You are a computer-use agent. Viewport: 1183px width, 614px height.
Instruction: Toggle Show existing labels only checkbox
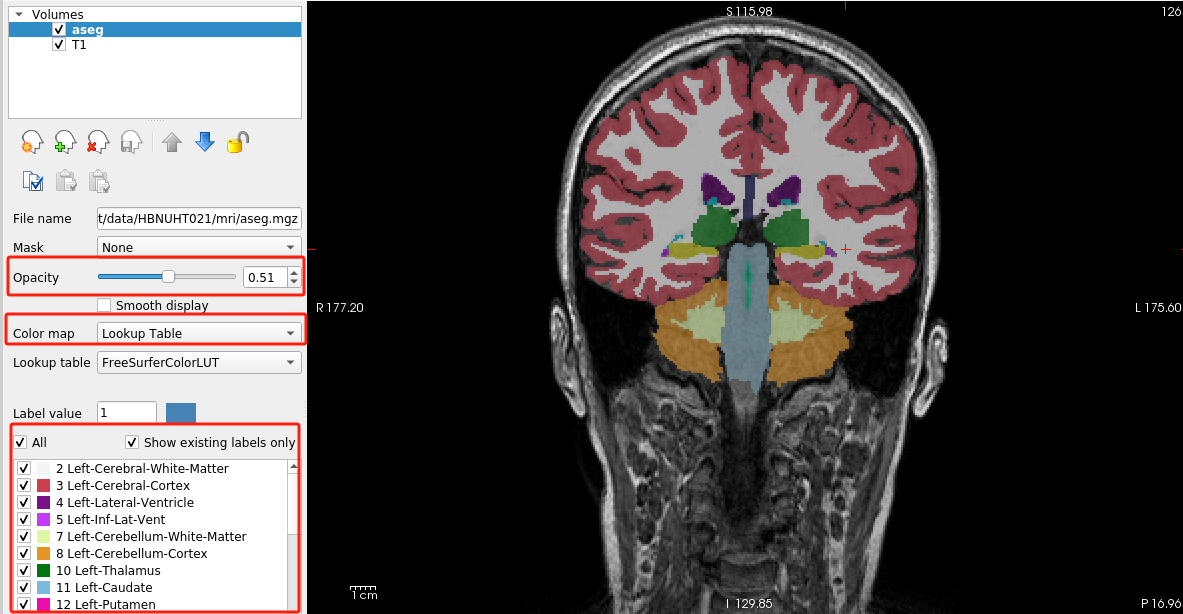[x=132, y=442]
